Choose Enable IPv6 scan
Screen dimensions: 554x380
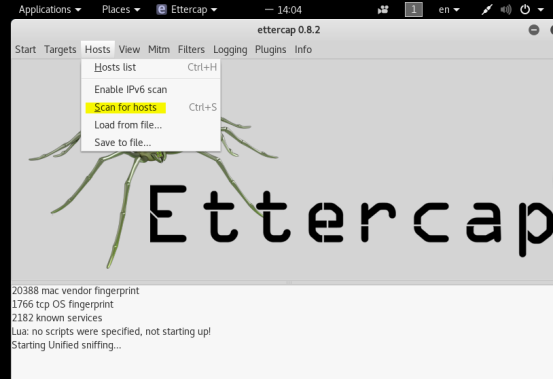pos(151,89)
